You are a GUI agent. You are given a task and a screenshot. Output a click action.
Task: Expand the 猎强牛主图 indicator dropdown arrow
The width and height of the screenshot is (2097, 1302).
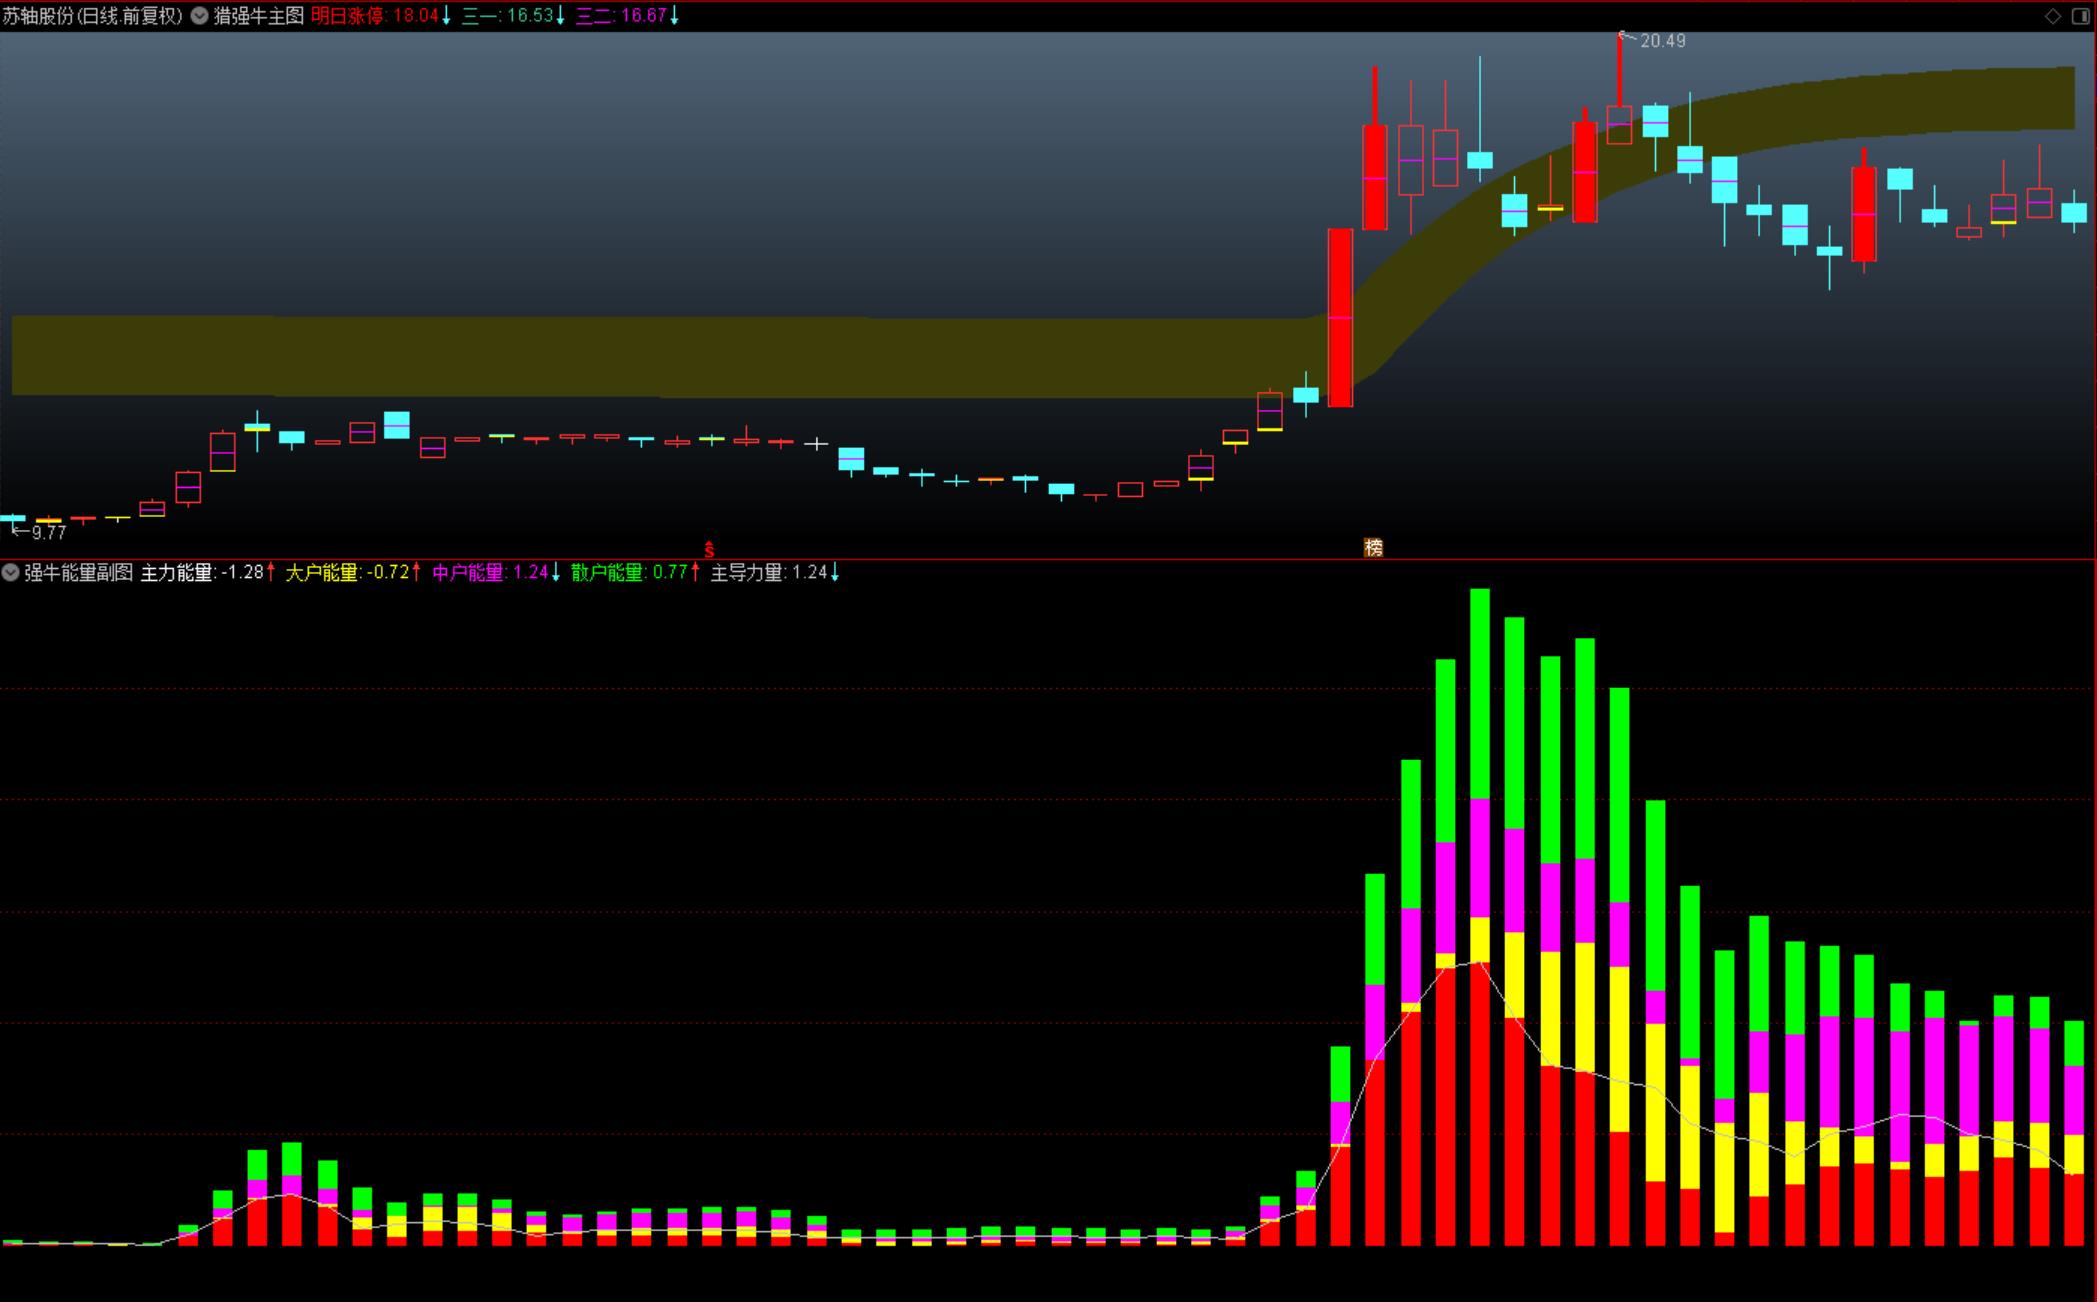pos(200,16)
